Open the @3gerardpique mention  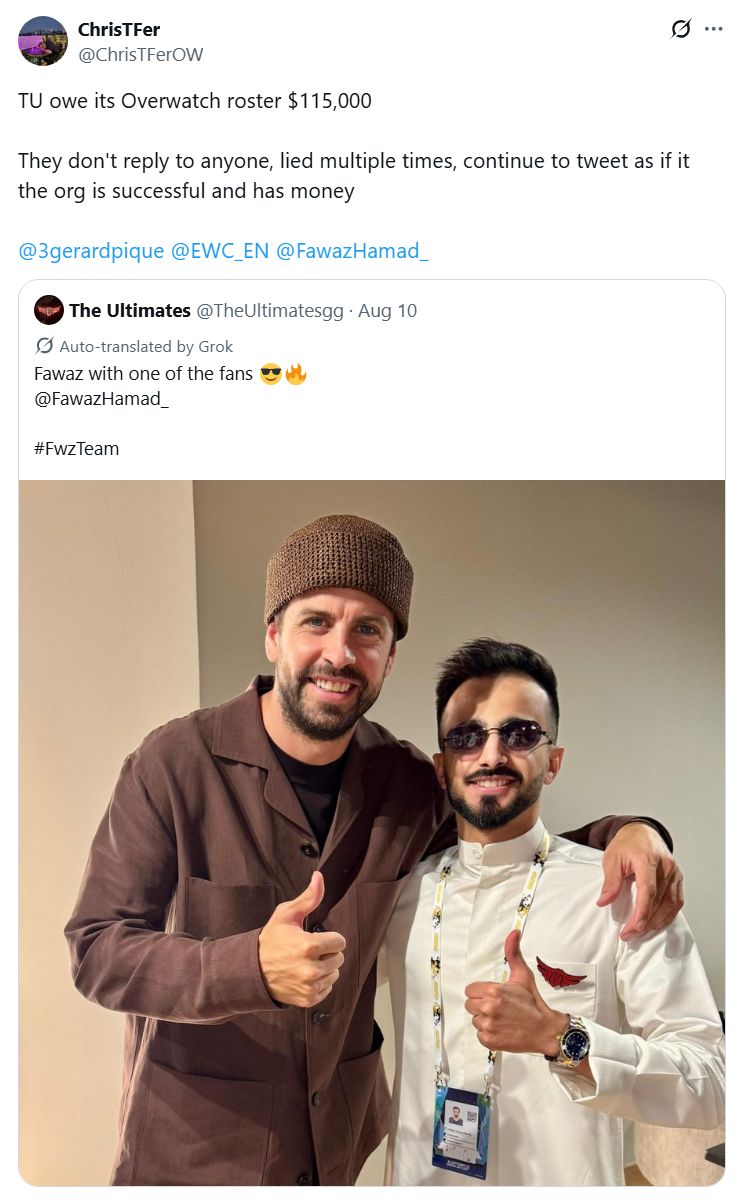[91, 250]
